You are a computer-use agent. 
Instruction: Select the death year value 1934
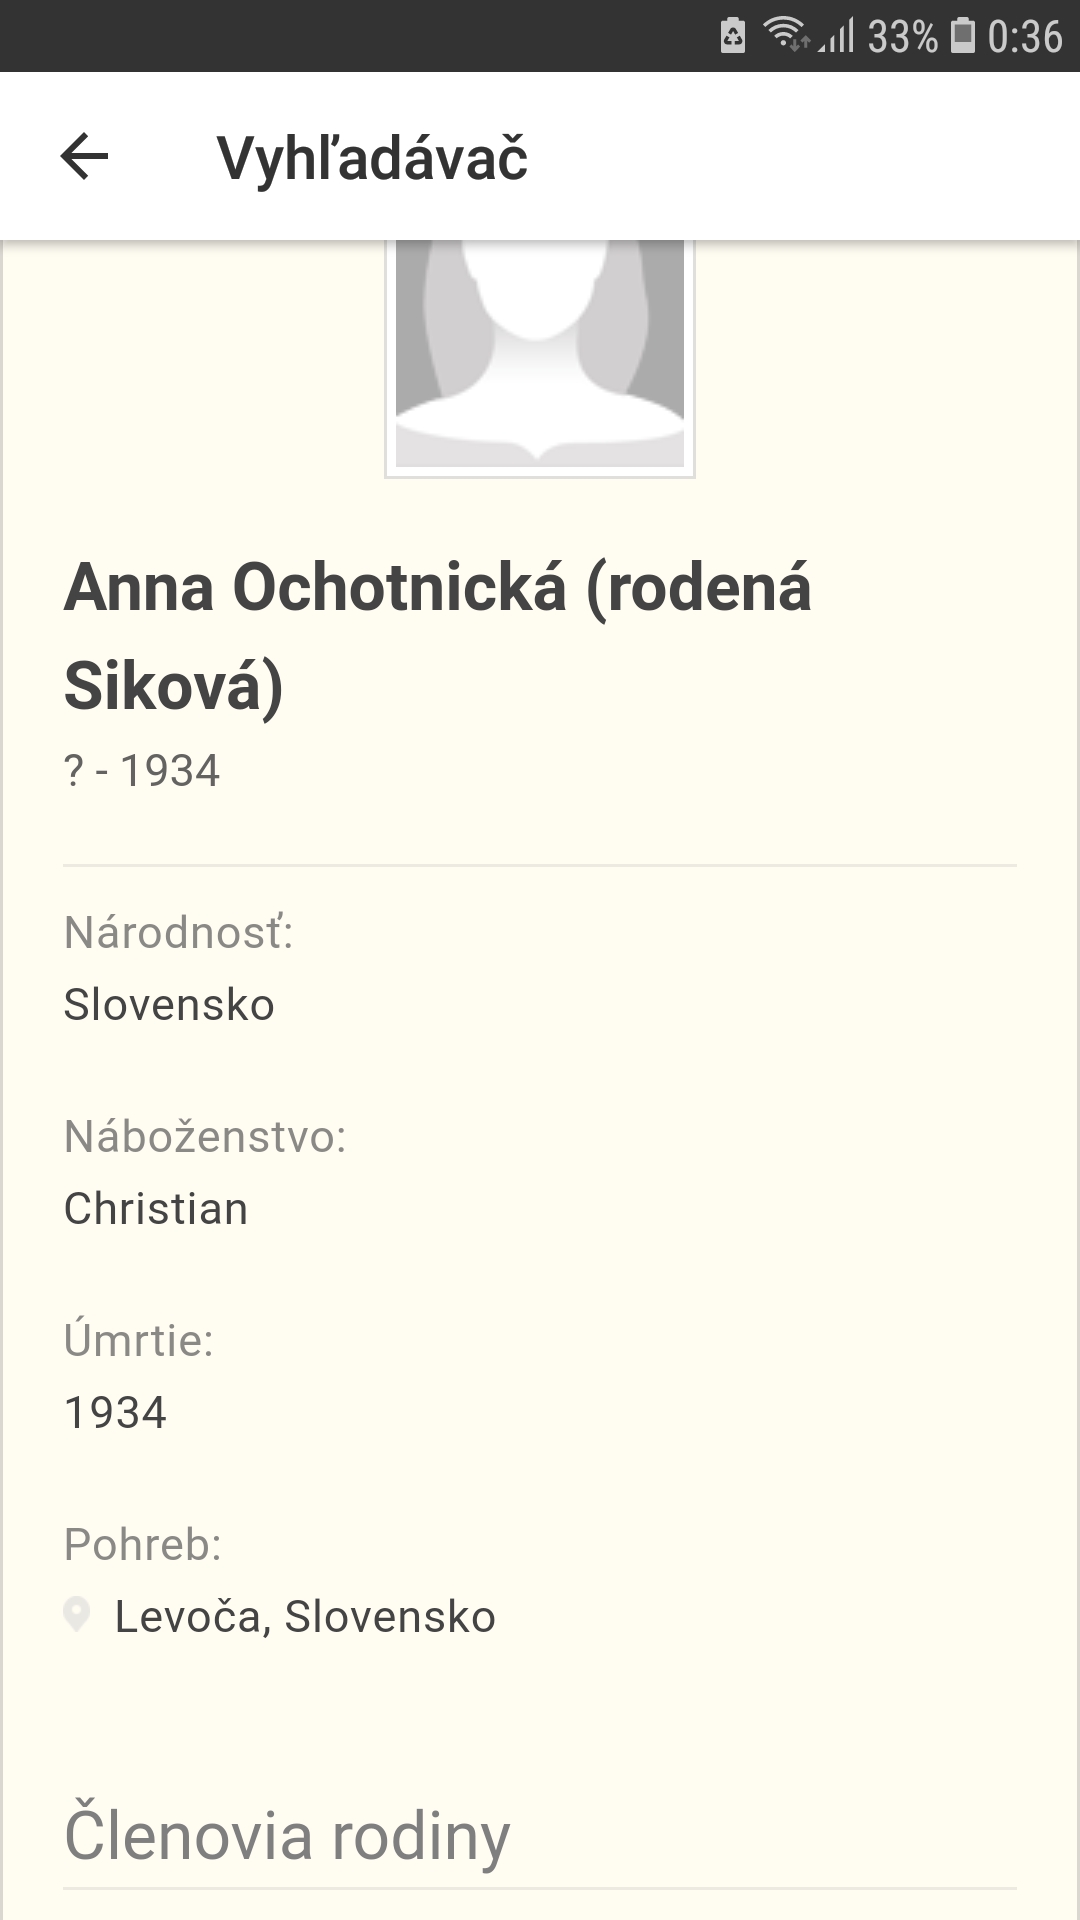[x=115, y=1413]
